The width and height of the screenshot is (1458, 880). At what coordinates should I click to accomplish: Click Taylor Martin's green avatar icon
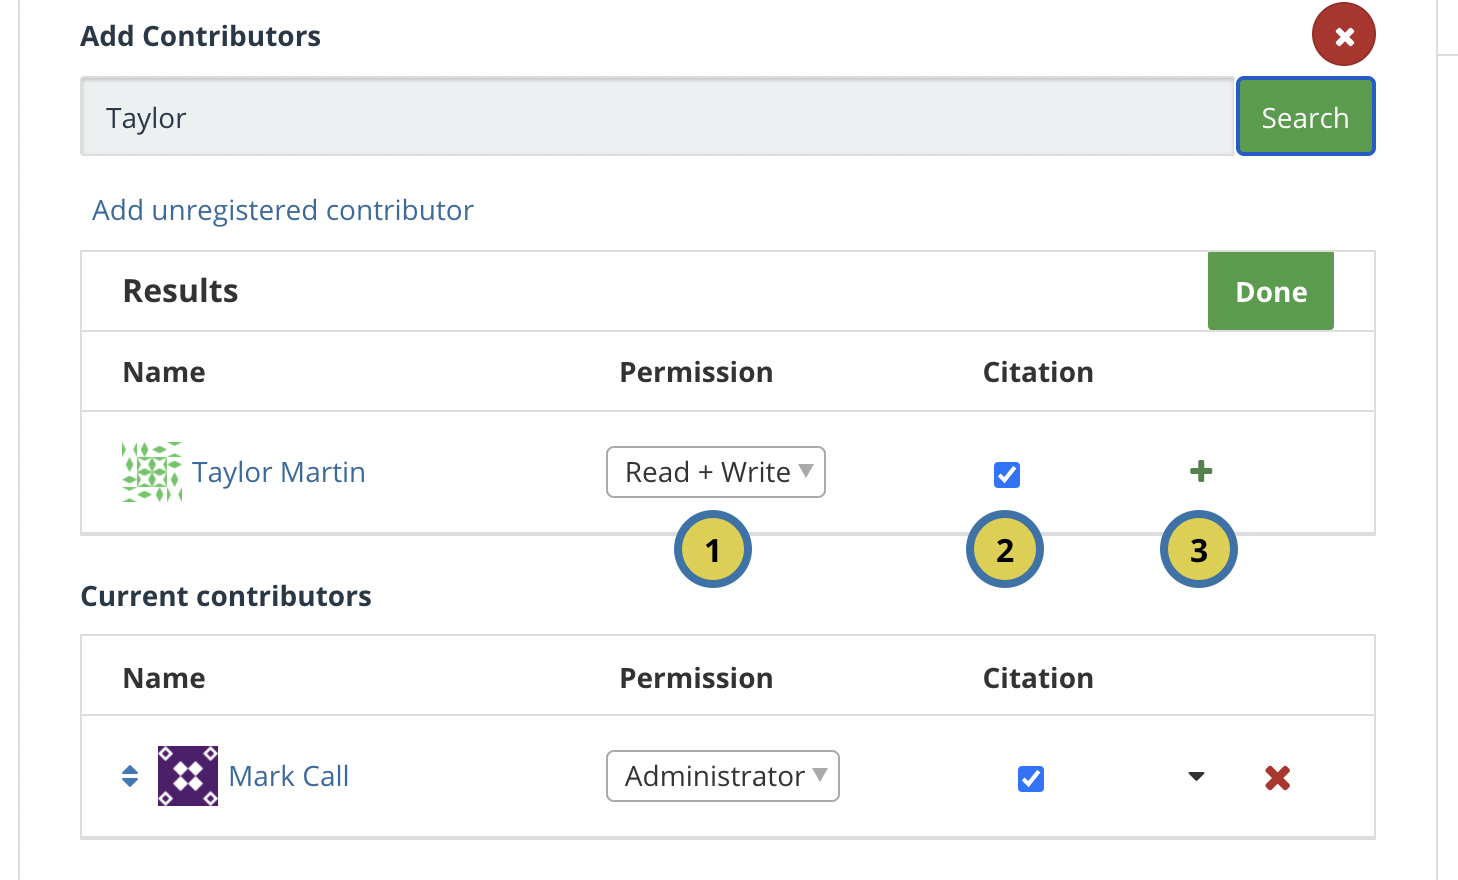pyautogui.click(x=152, y=472)
